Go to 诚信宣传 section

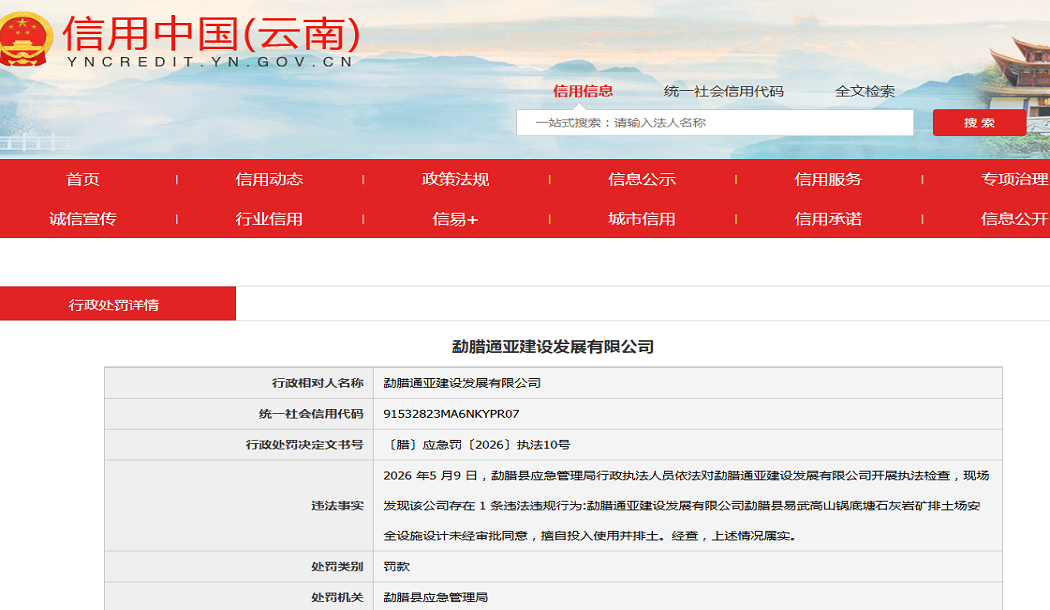click(x=82, y=219)
